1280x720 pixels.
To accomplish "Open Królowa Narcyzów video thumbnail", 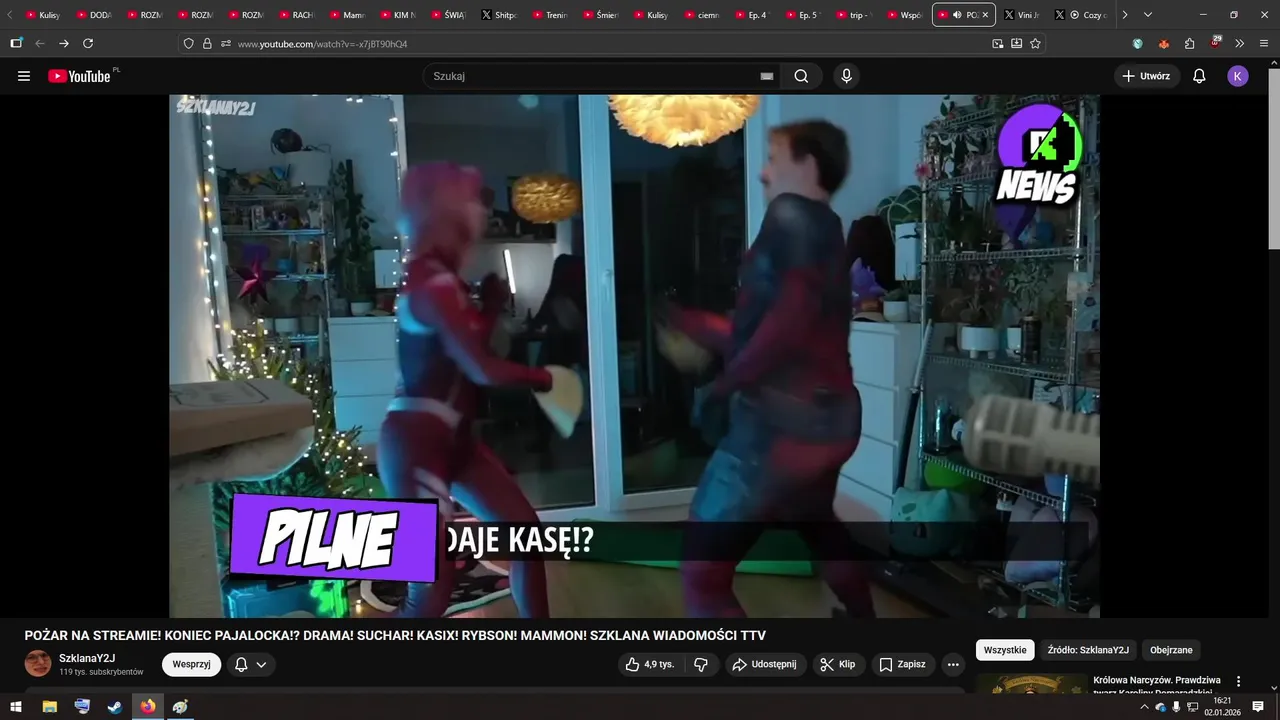I will (x=1031, y=684).
